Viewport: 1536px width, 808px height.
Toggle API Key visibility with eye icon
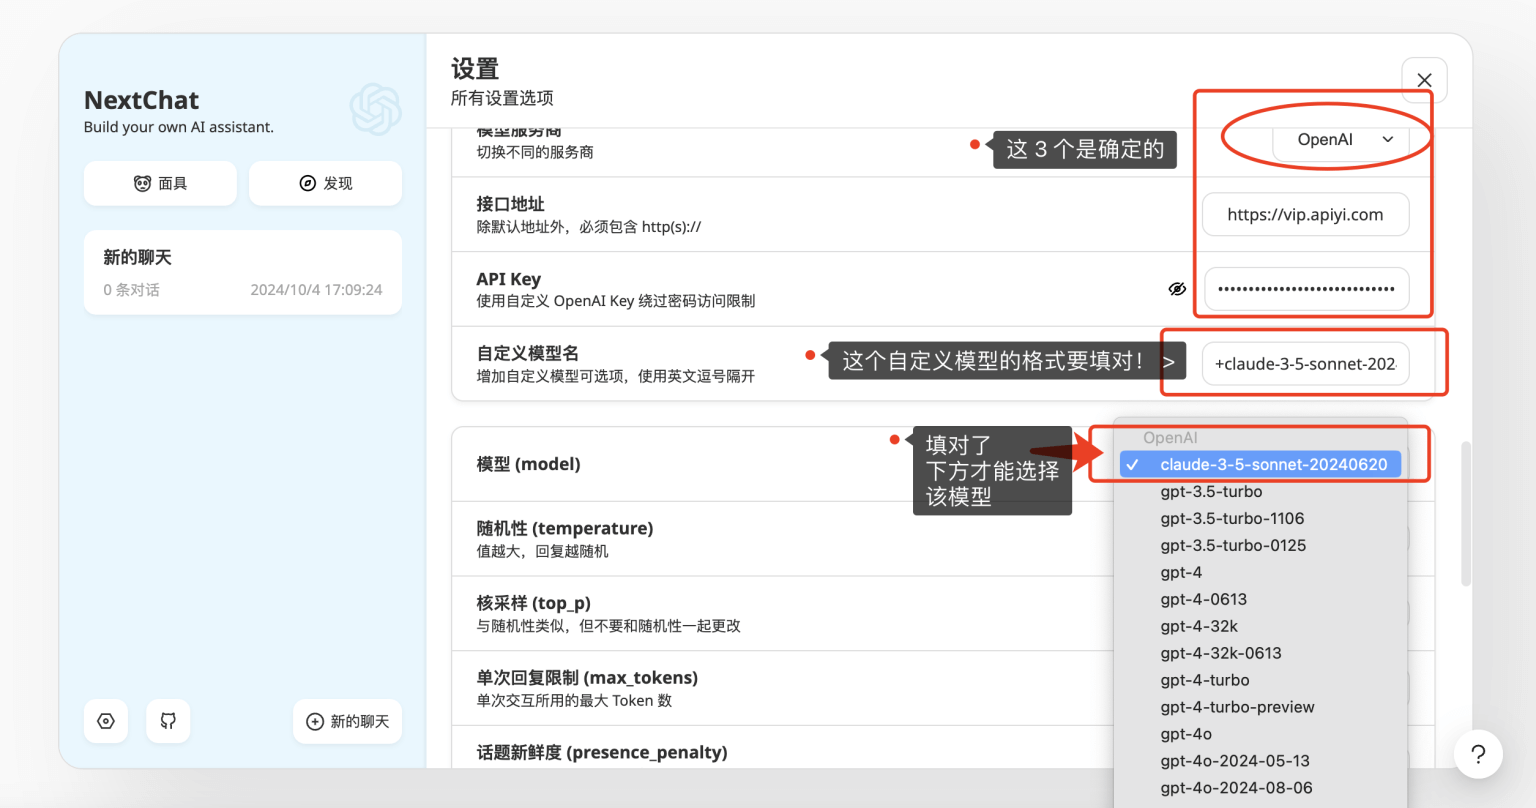click(1177, 288)
